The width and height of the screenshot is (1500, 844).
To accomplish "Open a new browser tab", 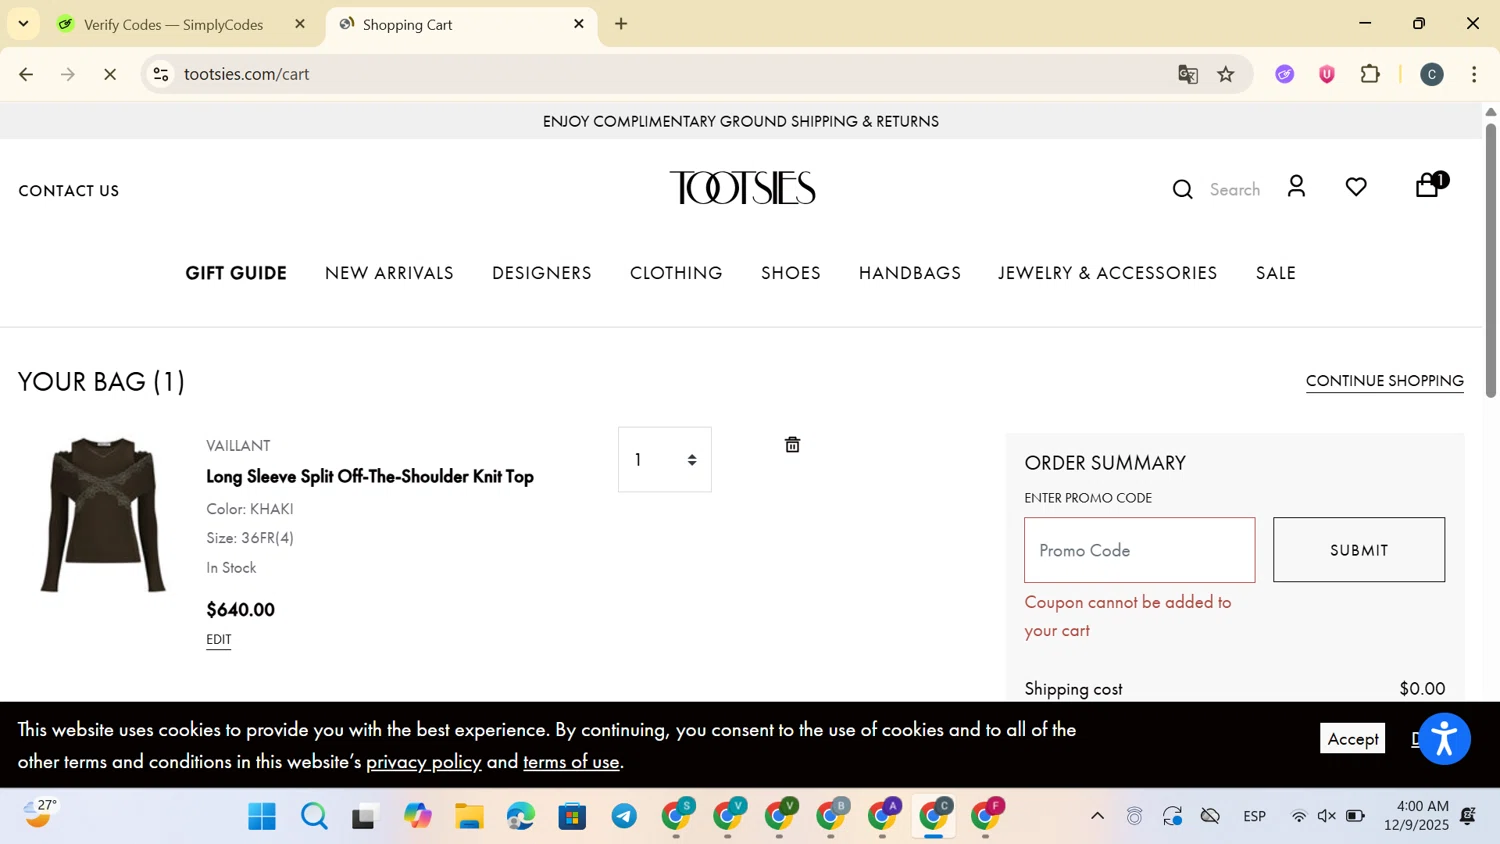I will 621,24.
